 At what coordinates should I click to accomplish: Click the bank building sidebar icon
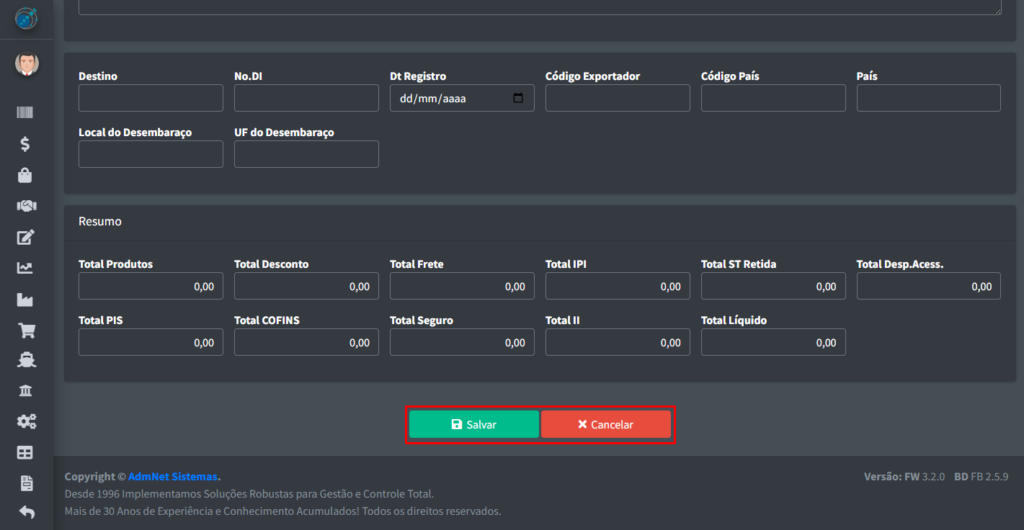coord(26,391)
